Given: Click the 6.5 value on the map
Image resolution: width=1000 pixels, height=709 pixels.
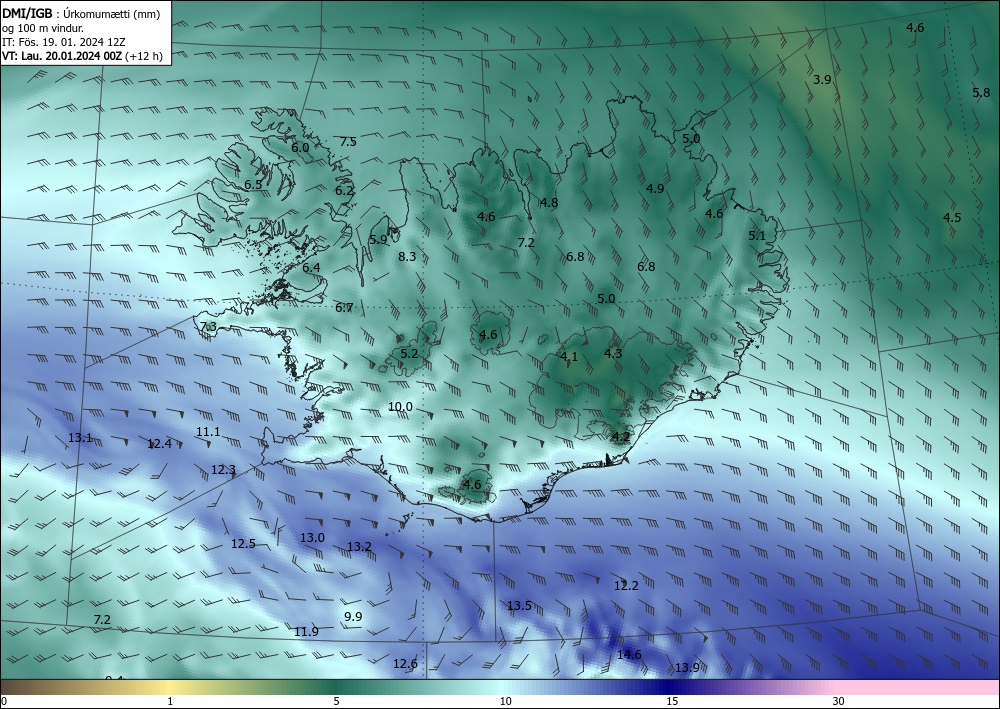Looking at the screenshot, I should point(253,184).
